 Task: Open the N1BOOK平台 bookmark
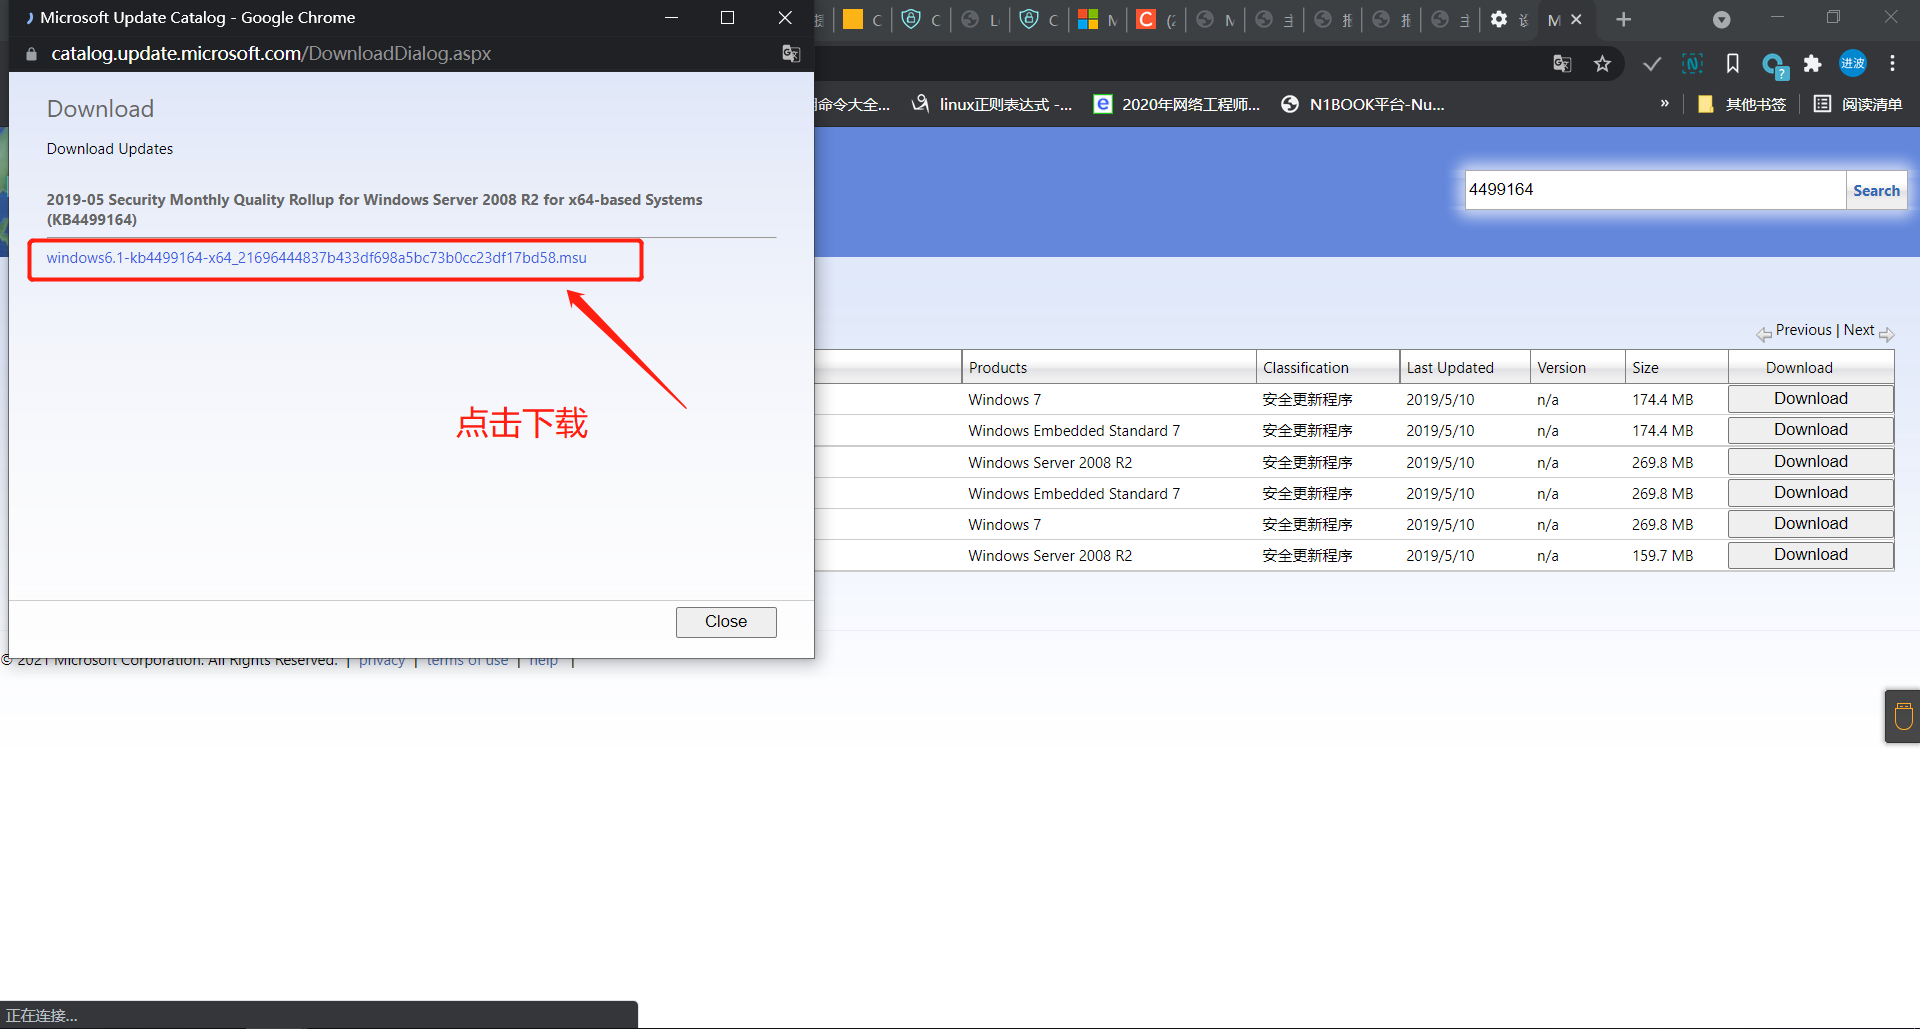click(1363, 104)
